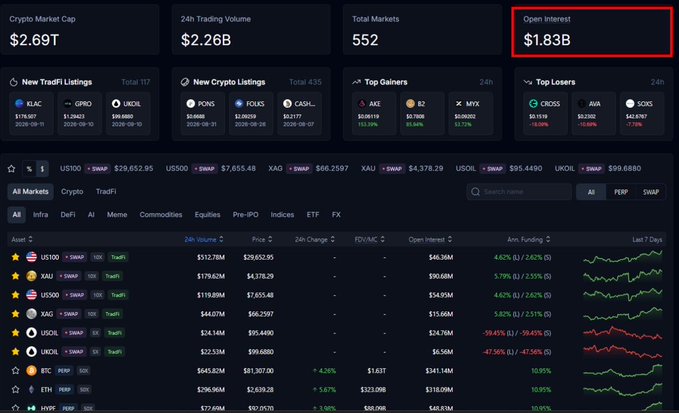This screenshot has height=413, width=679.
Task: Star the US100 favorite icon
Action: (16, 257)
